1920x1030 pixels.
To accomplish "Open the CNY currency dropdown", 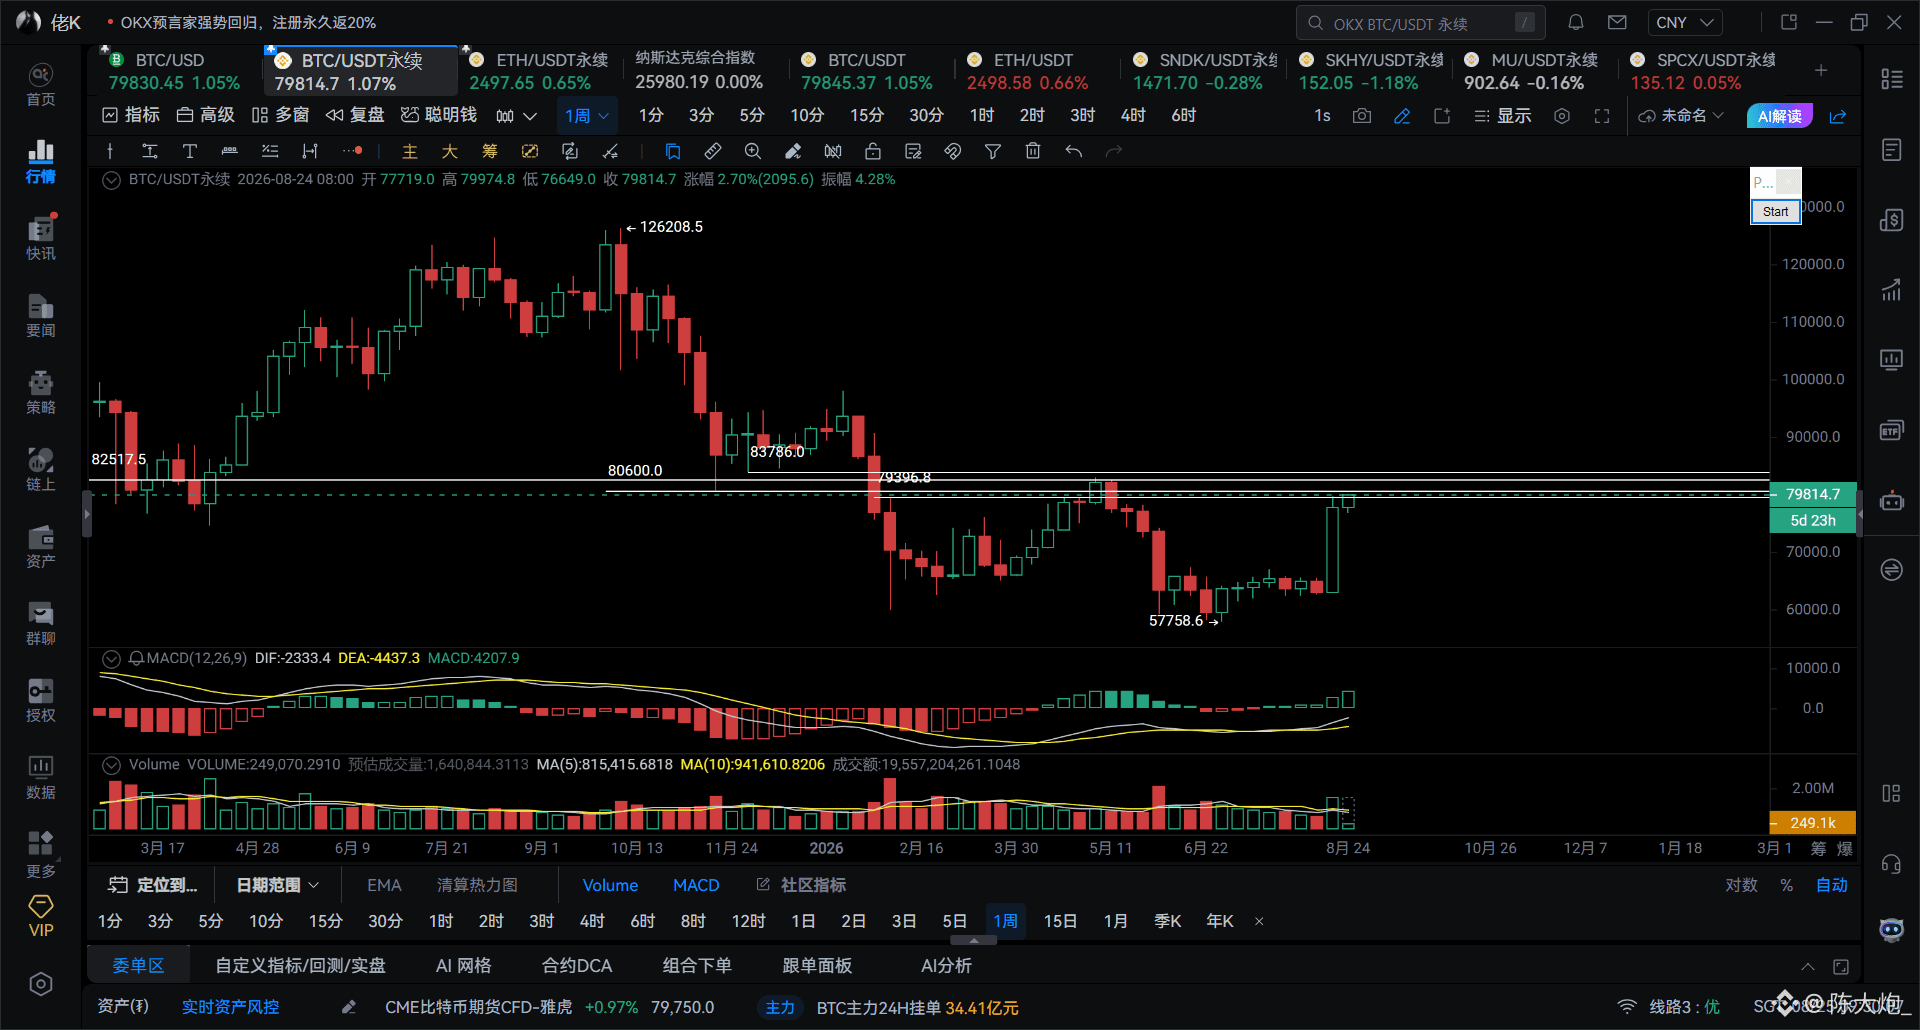I will (x=1685, y=22).
